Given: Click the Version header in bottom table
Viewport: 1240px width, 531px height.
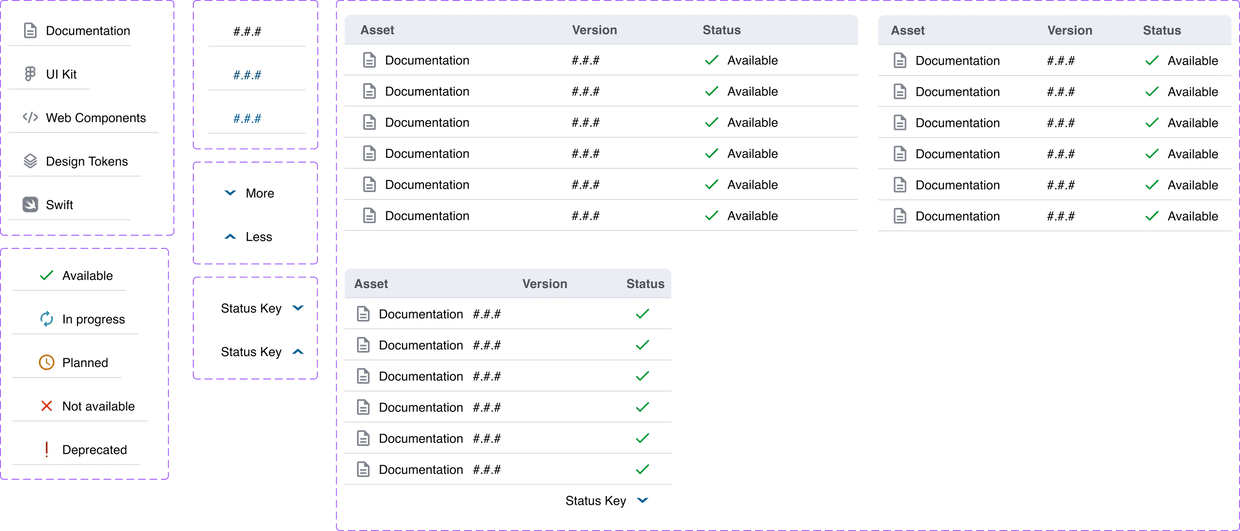Looking at the screenshot, I should click(544, 284).
